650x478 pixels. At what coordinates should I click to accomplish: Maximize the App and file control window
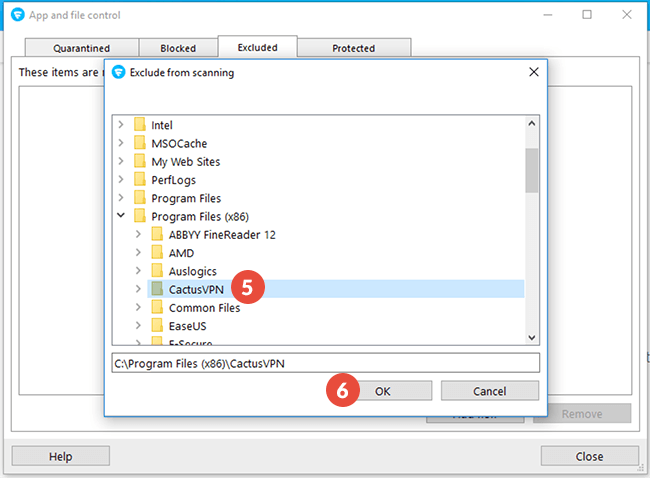pos(587,15)
